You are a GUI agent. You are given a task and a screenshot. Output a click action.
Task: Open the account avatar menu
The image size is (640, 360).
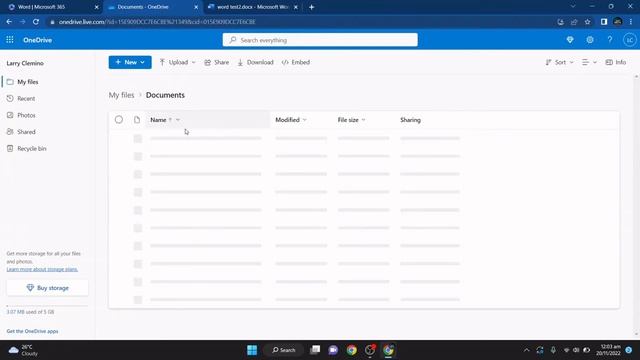coord(629,40)
